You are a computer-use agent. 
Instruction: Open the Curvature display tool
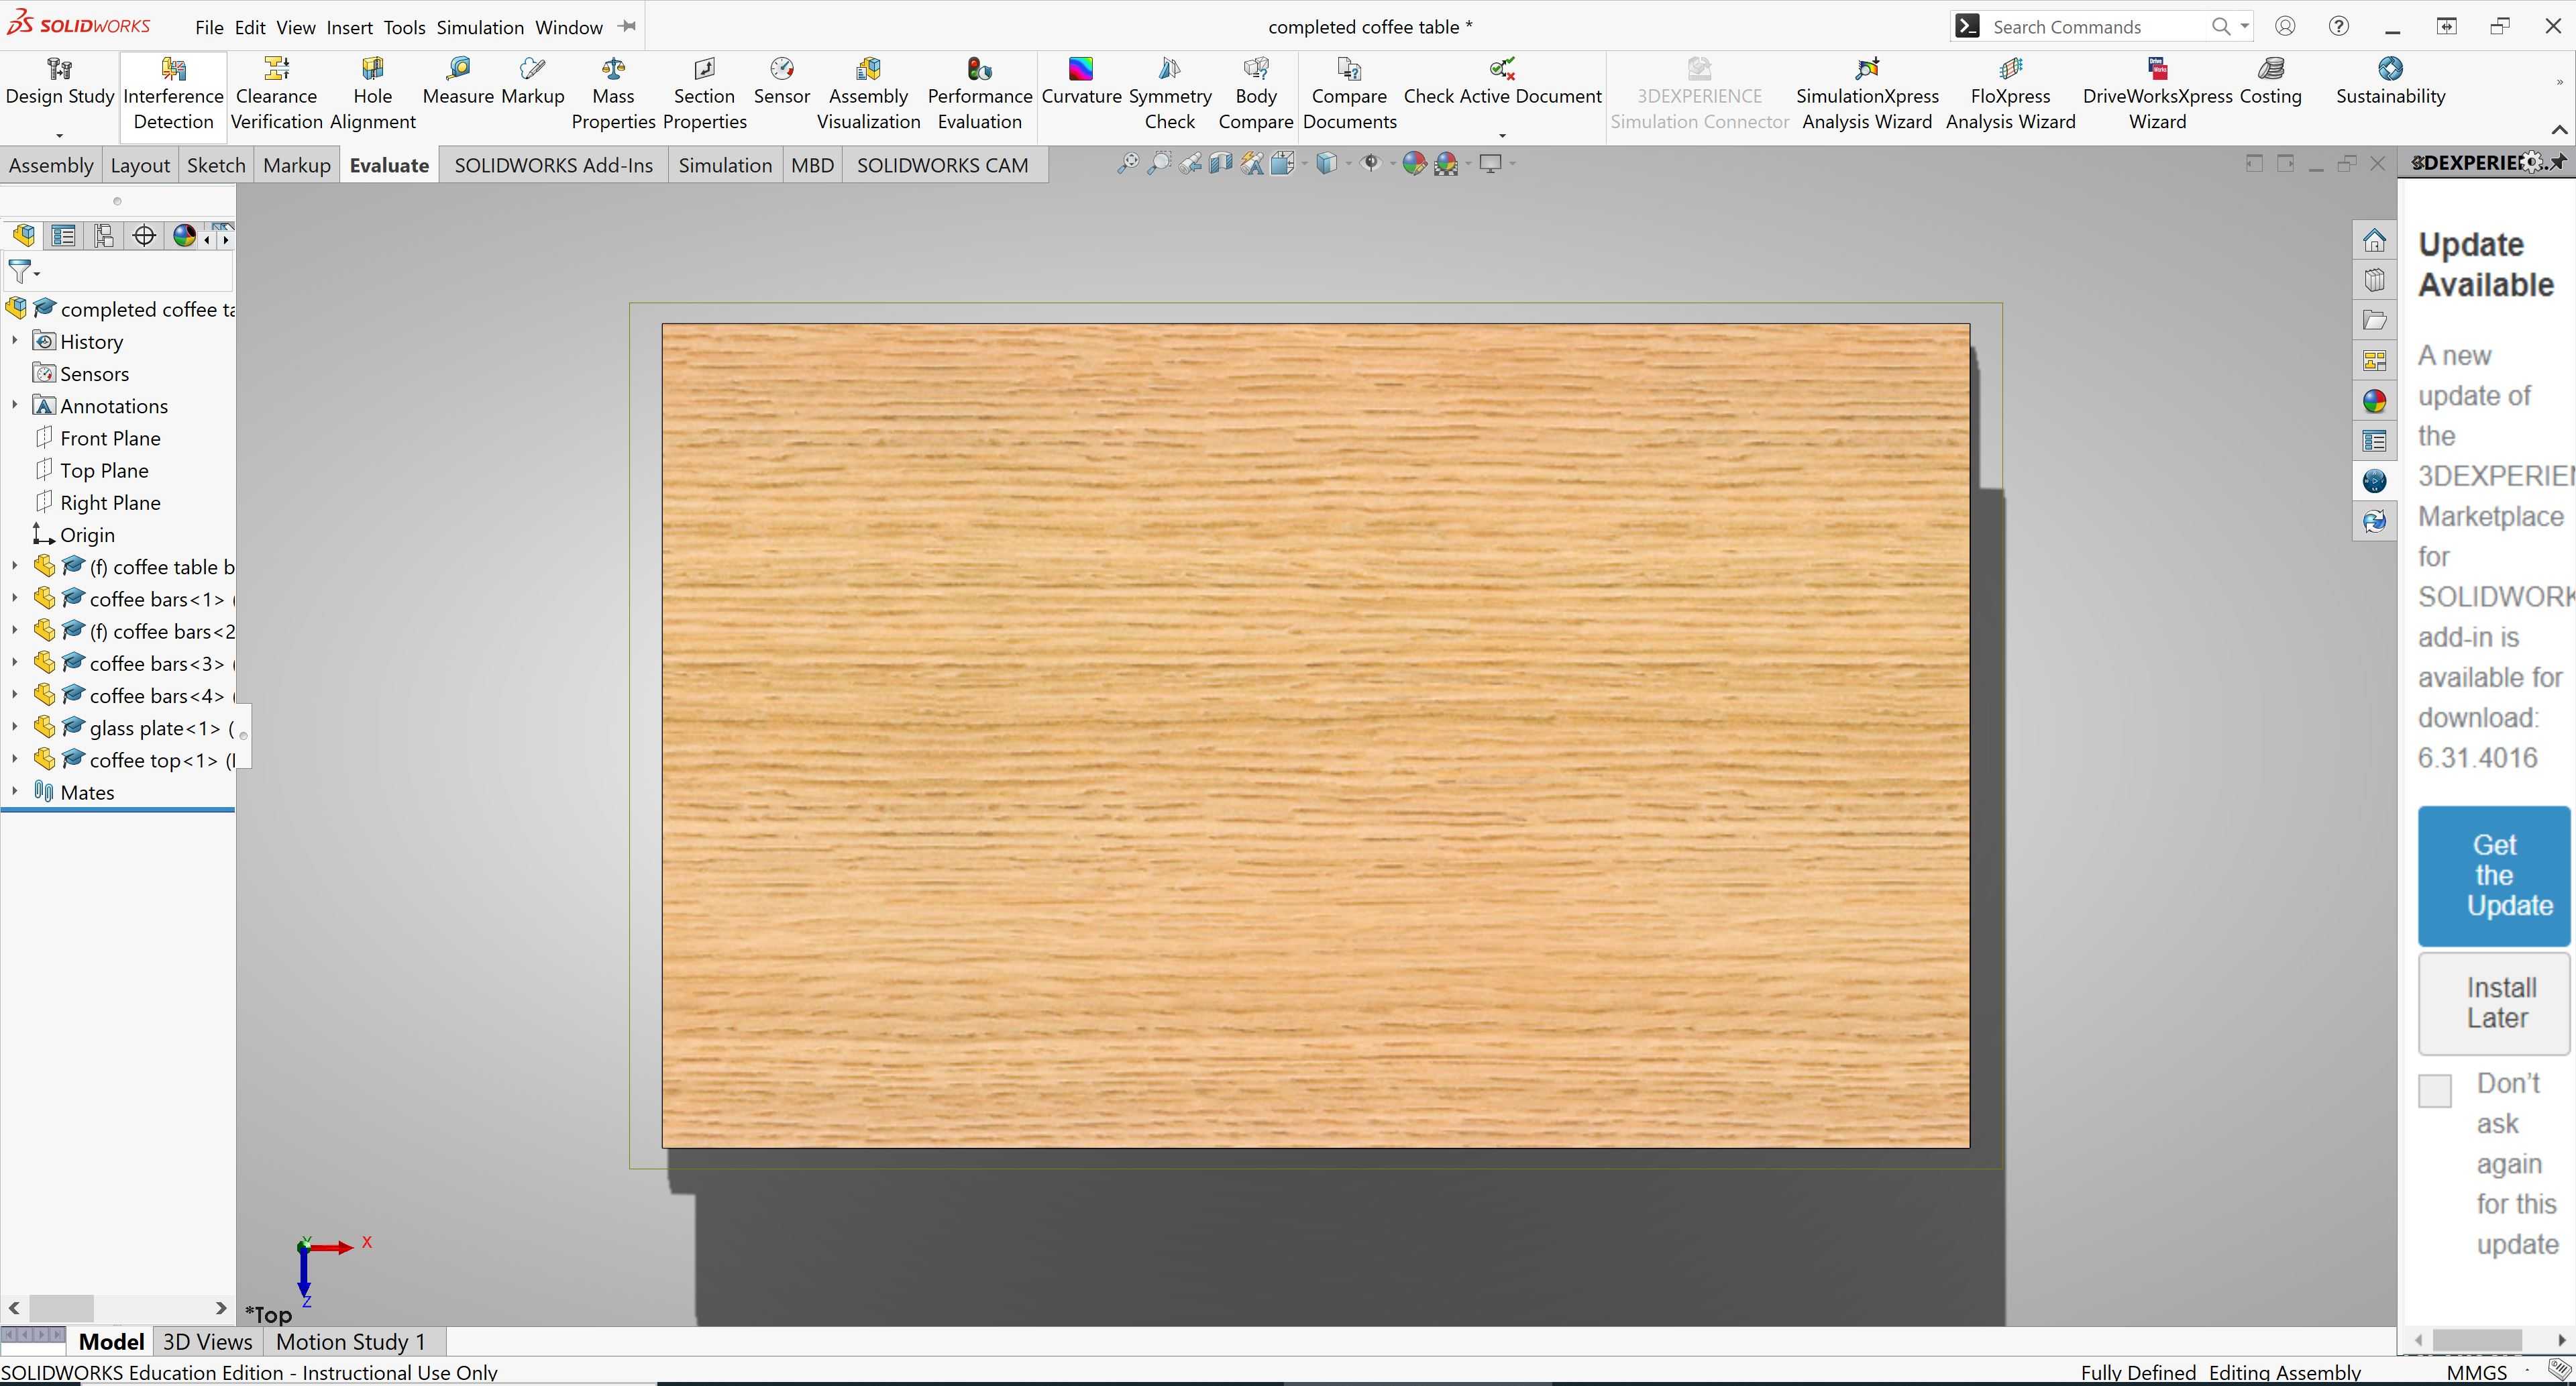click(1081, 82)
